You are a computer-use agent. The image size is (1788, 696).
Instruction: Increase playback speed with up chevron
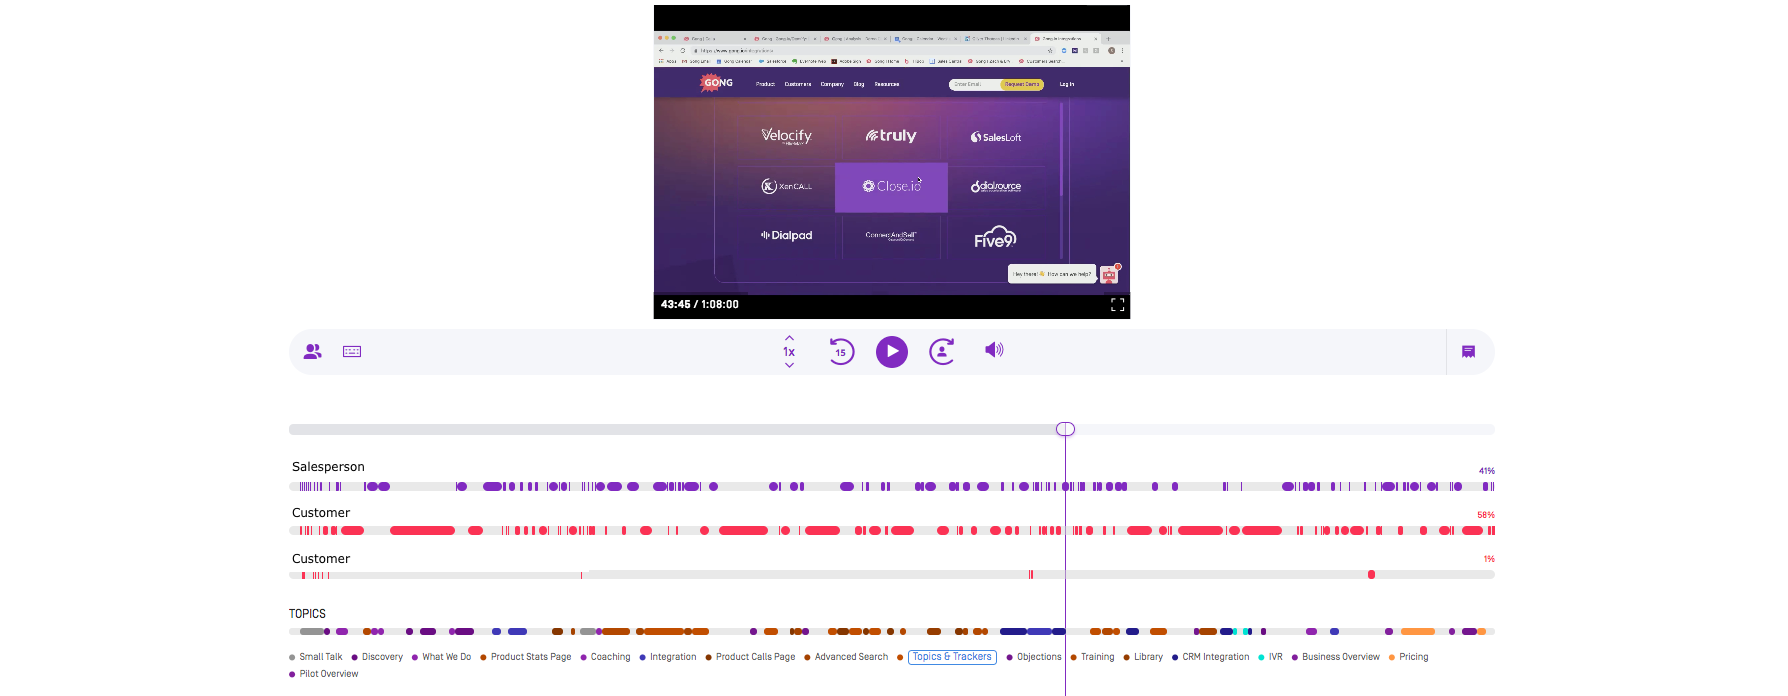(x=789, y=338)
